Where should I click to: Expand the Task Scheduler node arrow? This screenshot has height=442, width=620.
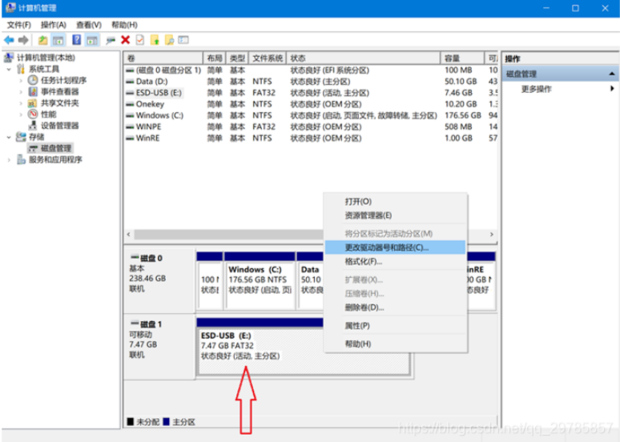click(21, 80)
